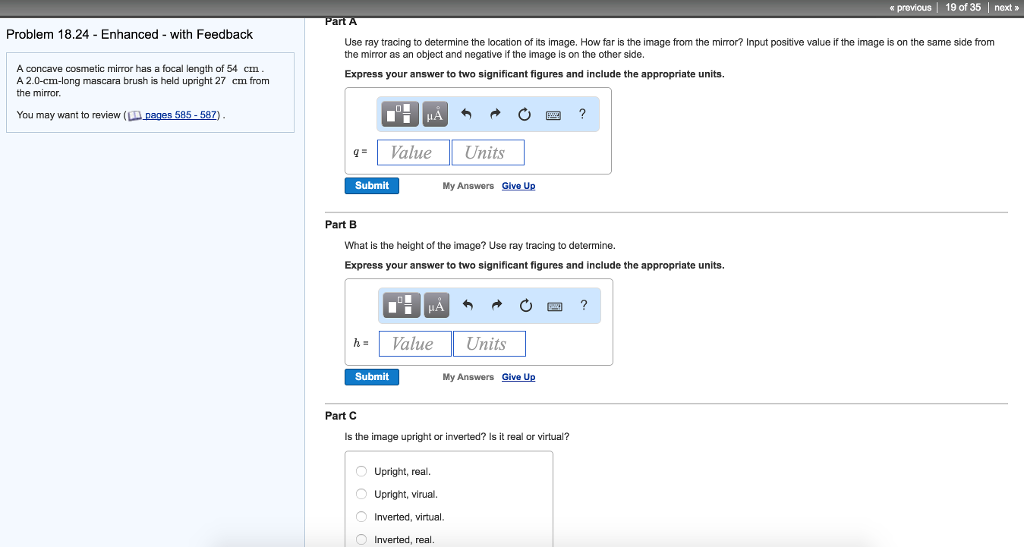The height and width of the screenshot is (547, 1024).
Task: Open Greek symbols menu in Part B toolbar
Action: (436, 305)
